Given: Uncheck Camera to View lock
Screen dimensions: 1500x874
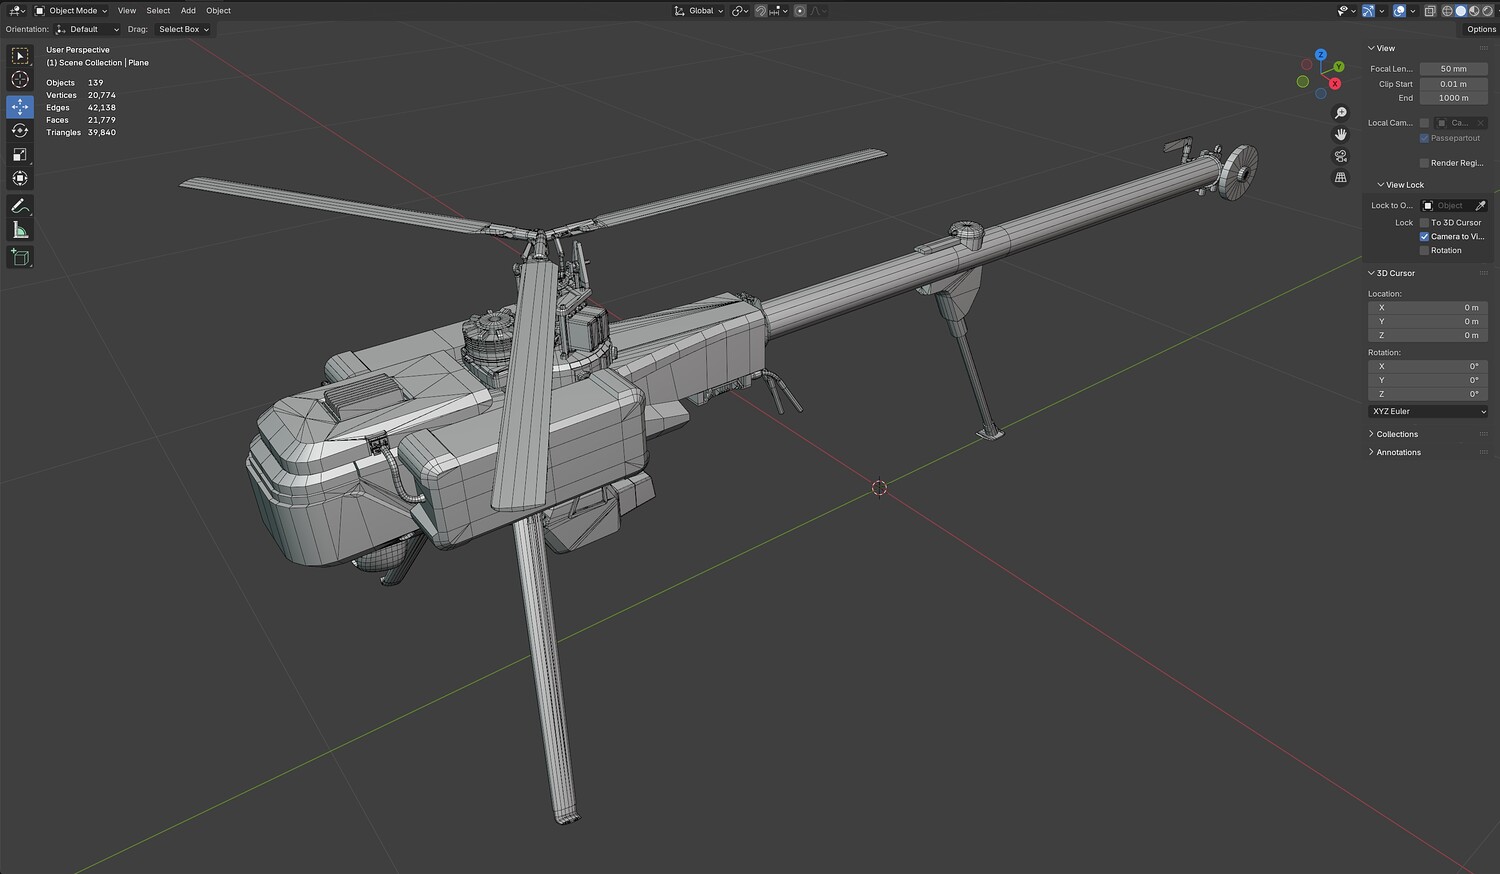Looking at the screenshot, I should point(1424,237).
